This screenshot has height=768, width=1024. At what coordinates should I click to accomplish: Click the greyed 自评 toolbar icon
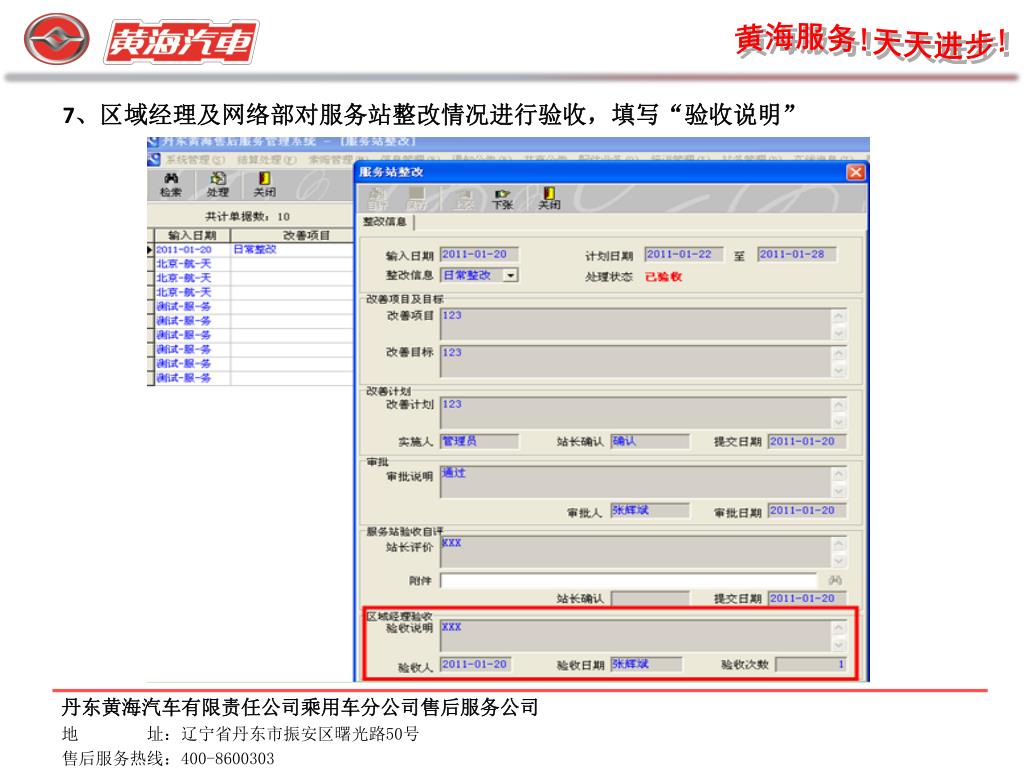(377, 199)
